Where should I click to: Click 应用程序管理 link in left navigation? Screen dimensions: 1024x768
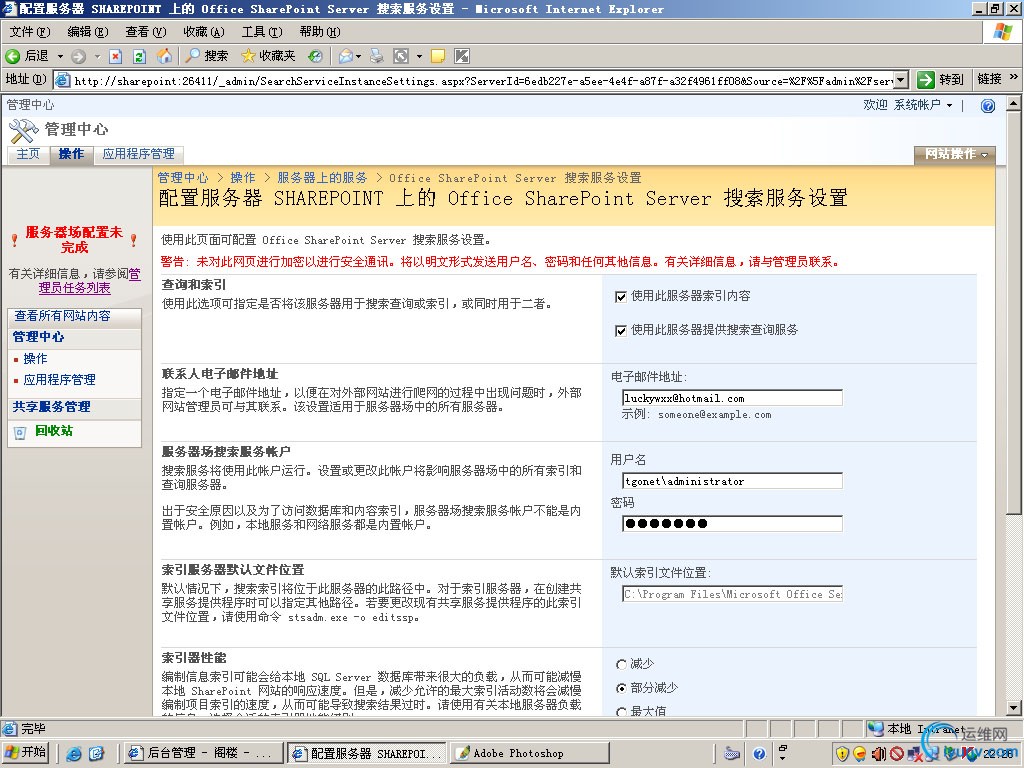tap(59, 379)
